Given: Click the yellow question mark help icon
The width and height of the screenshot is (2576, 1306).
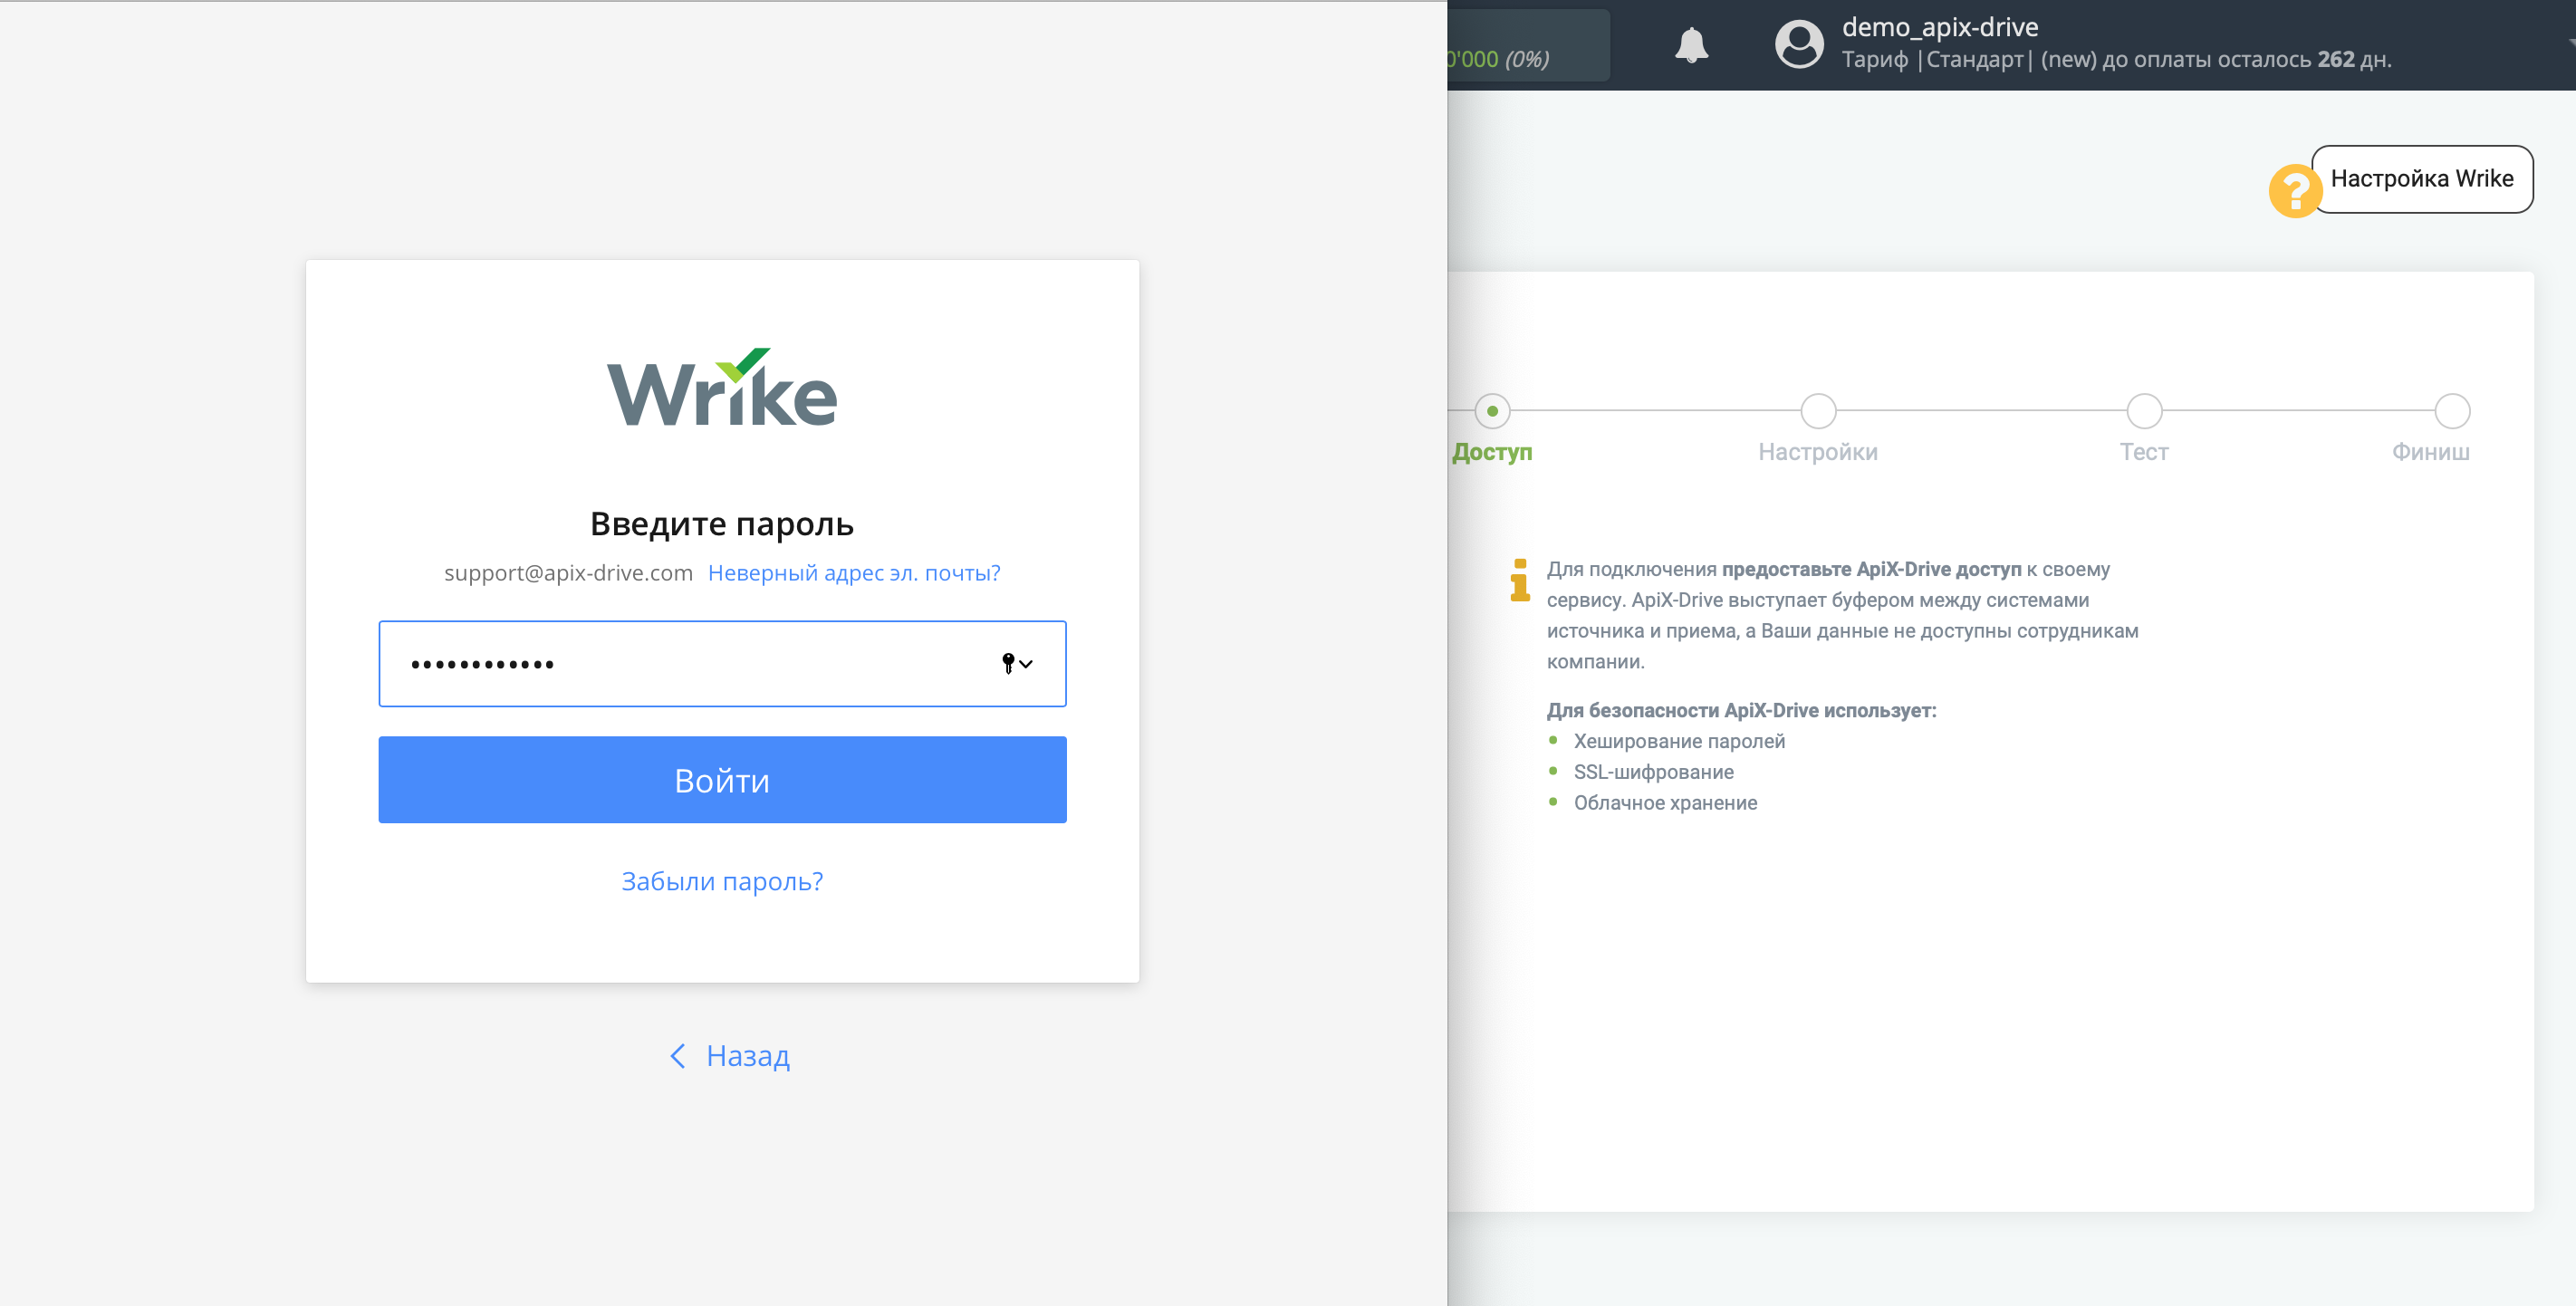Looking at the screenshot, I should coord(2294,190).
